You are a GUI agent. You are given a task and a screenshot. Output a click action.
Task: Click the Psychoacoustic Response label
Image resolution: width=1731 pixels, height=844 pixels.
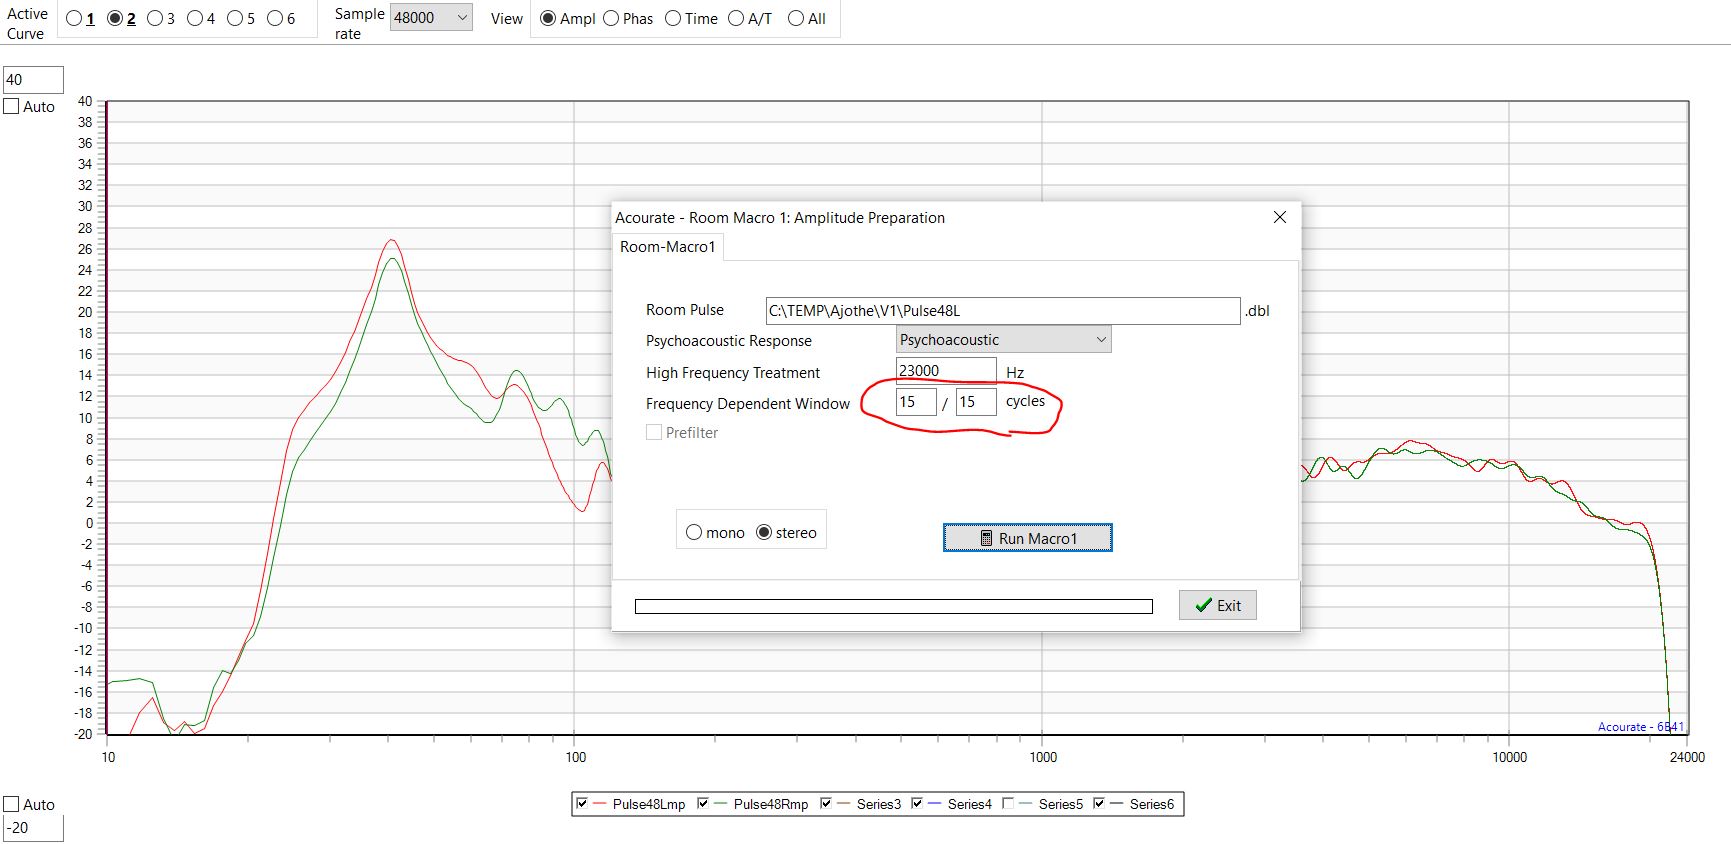click(x=729, y=341)
